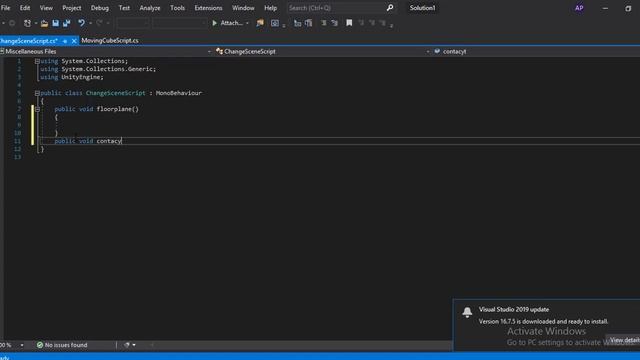Save the current file with the disk icon
Image resolution: width=640 pixels, height=360 pixels.
(x=56, y=23)
